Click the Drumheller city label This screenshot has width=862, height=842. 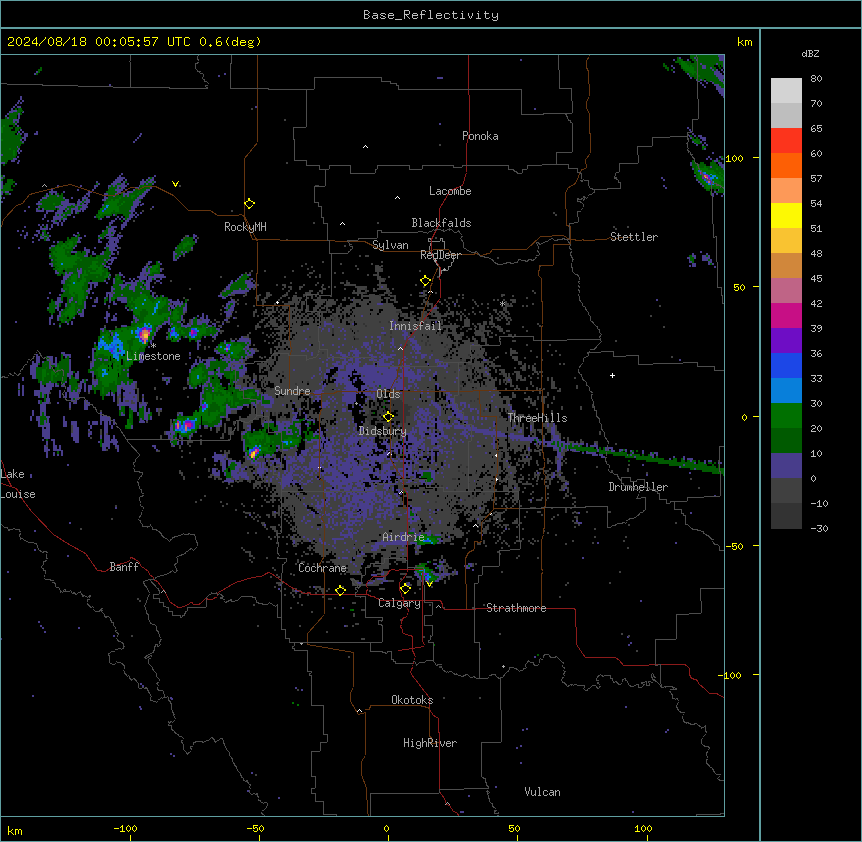638,487
